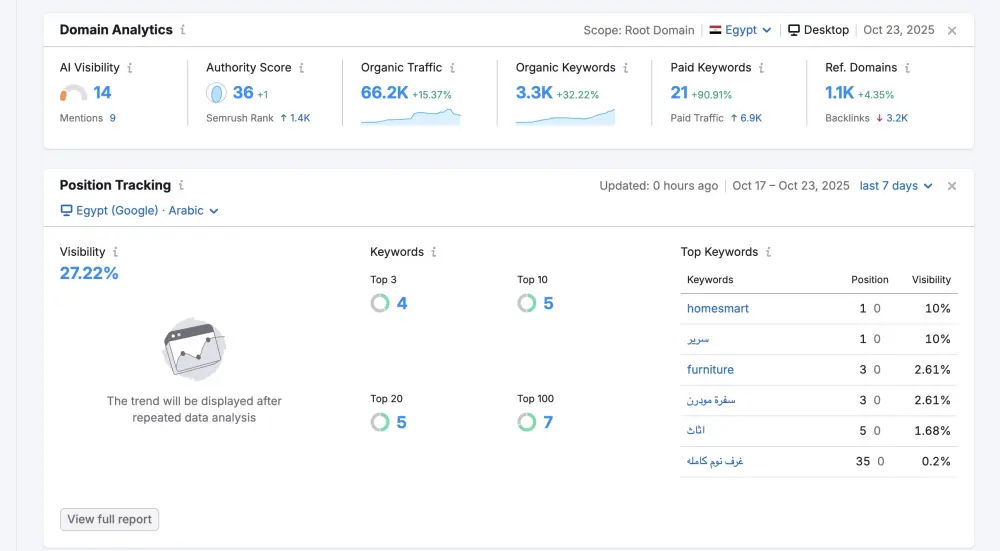Click the Paid Keywords info icon

click(x=761, y=68)
